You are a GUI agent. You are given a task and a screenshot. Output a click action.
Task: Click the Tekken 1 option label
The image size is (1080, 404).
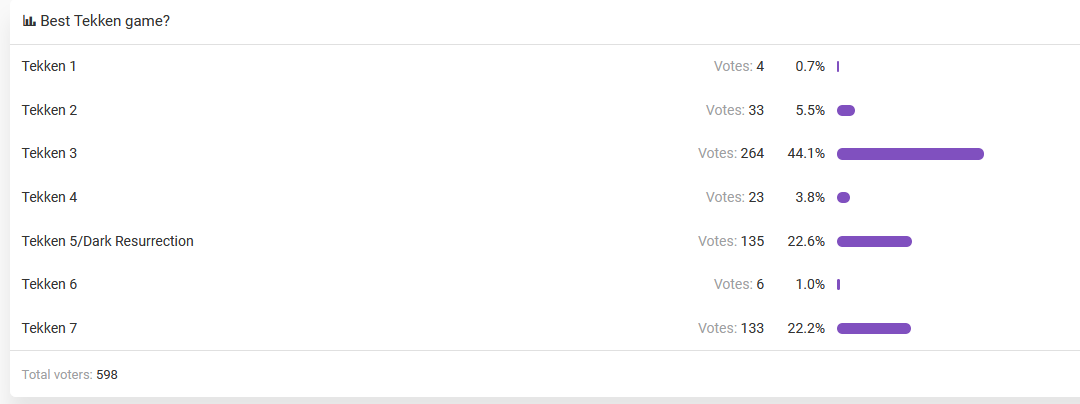click(49, 67)
